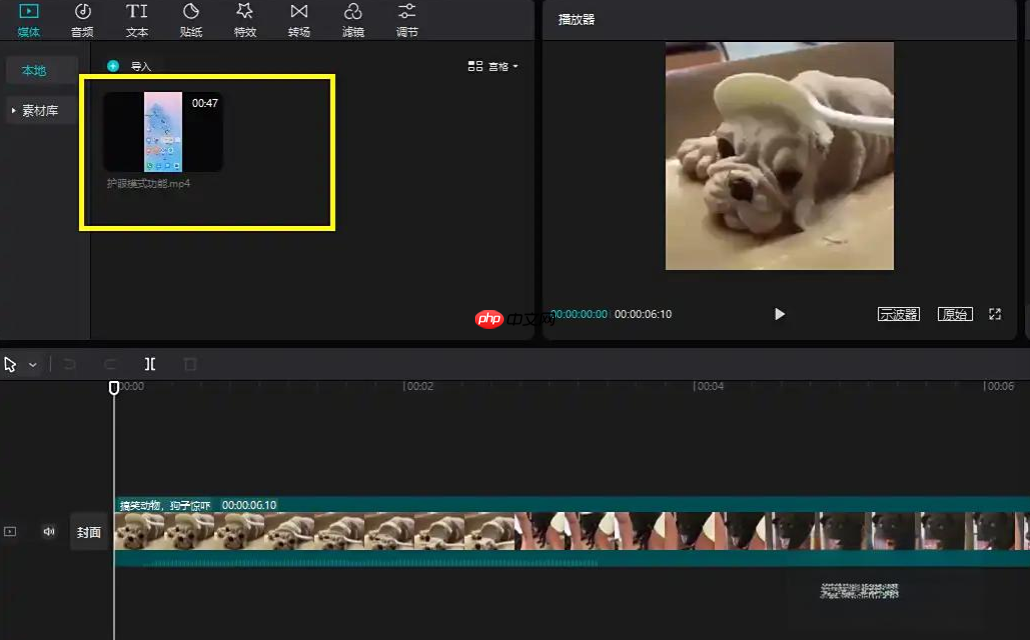Open the 调节 Adjust panel
Image resolution: width=1030 pixels, height=640 pixels.
pos(406,20)
